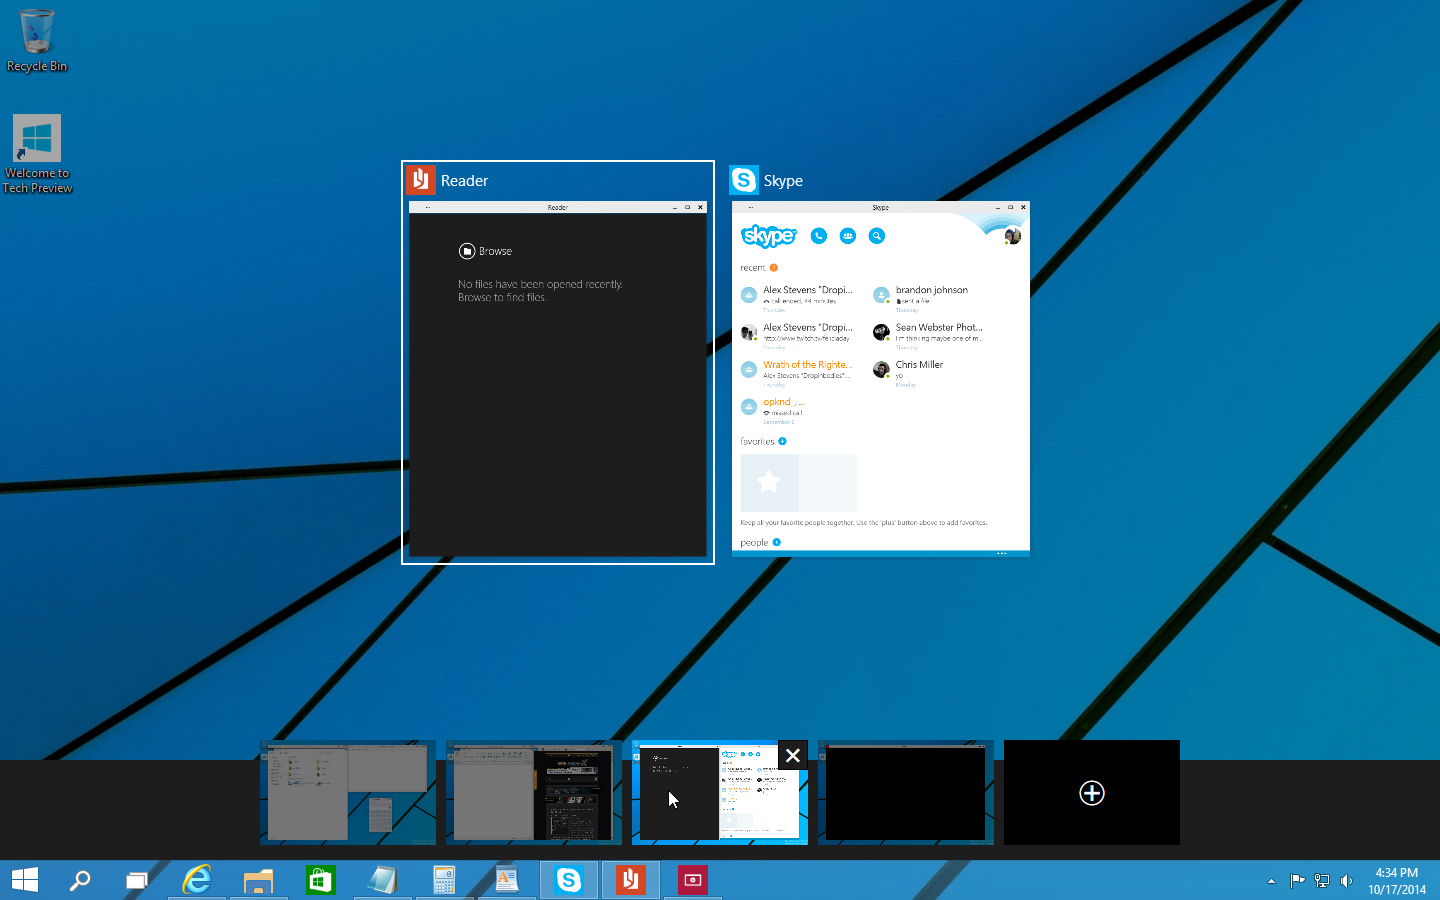Close the third virtual desktop
The width and height of the screenshot is (1440, 900).
pos(793,755)
